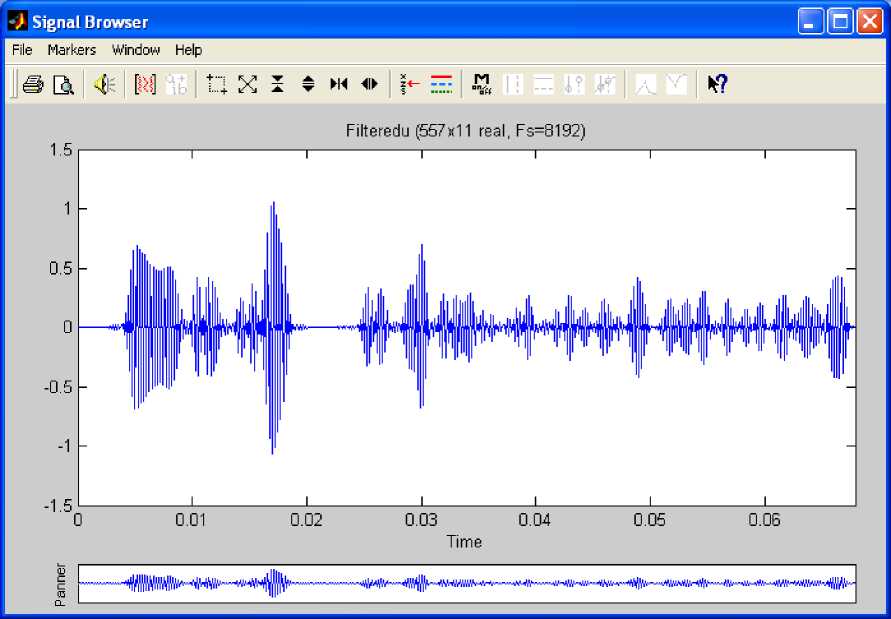The image size is (891, 619).
Task: Play the selected signal with speaker icon
Action: tap(104, 85)
